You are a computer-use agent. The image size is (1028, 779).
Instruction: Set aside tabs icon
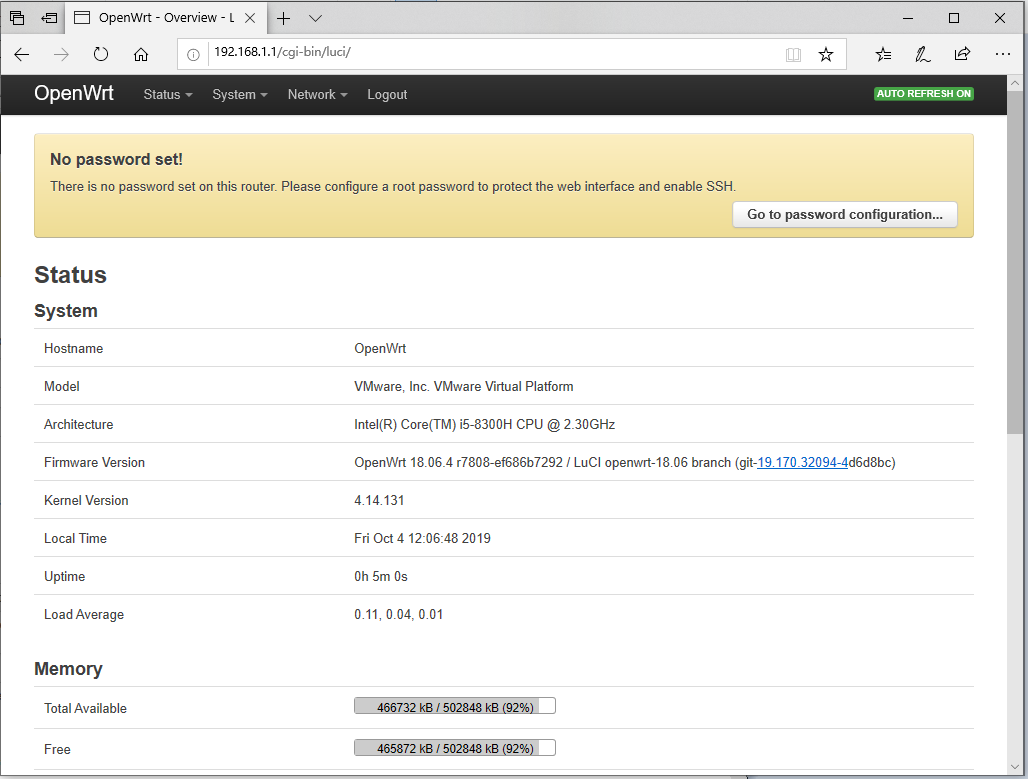49,18
